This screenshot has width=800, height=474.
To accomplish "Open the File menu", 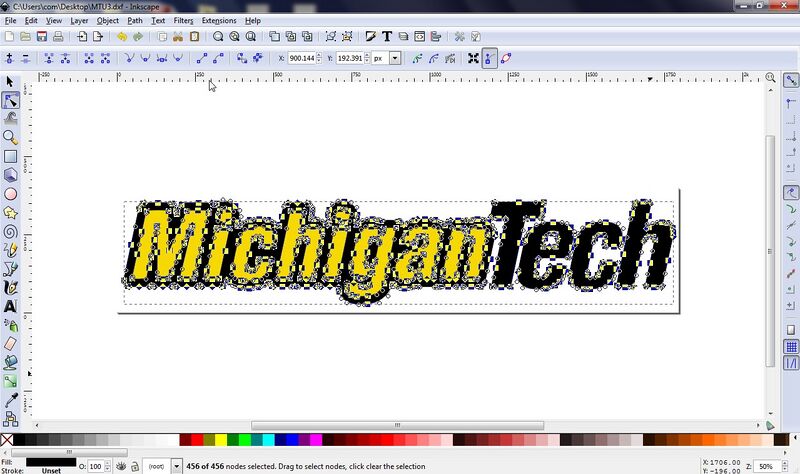I will point(10,20).
